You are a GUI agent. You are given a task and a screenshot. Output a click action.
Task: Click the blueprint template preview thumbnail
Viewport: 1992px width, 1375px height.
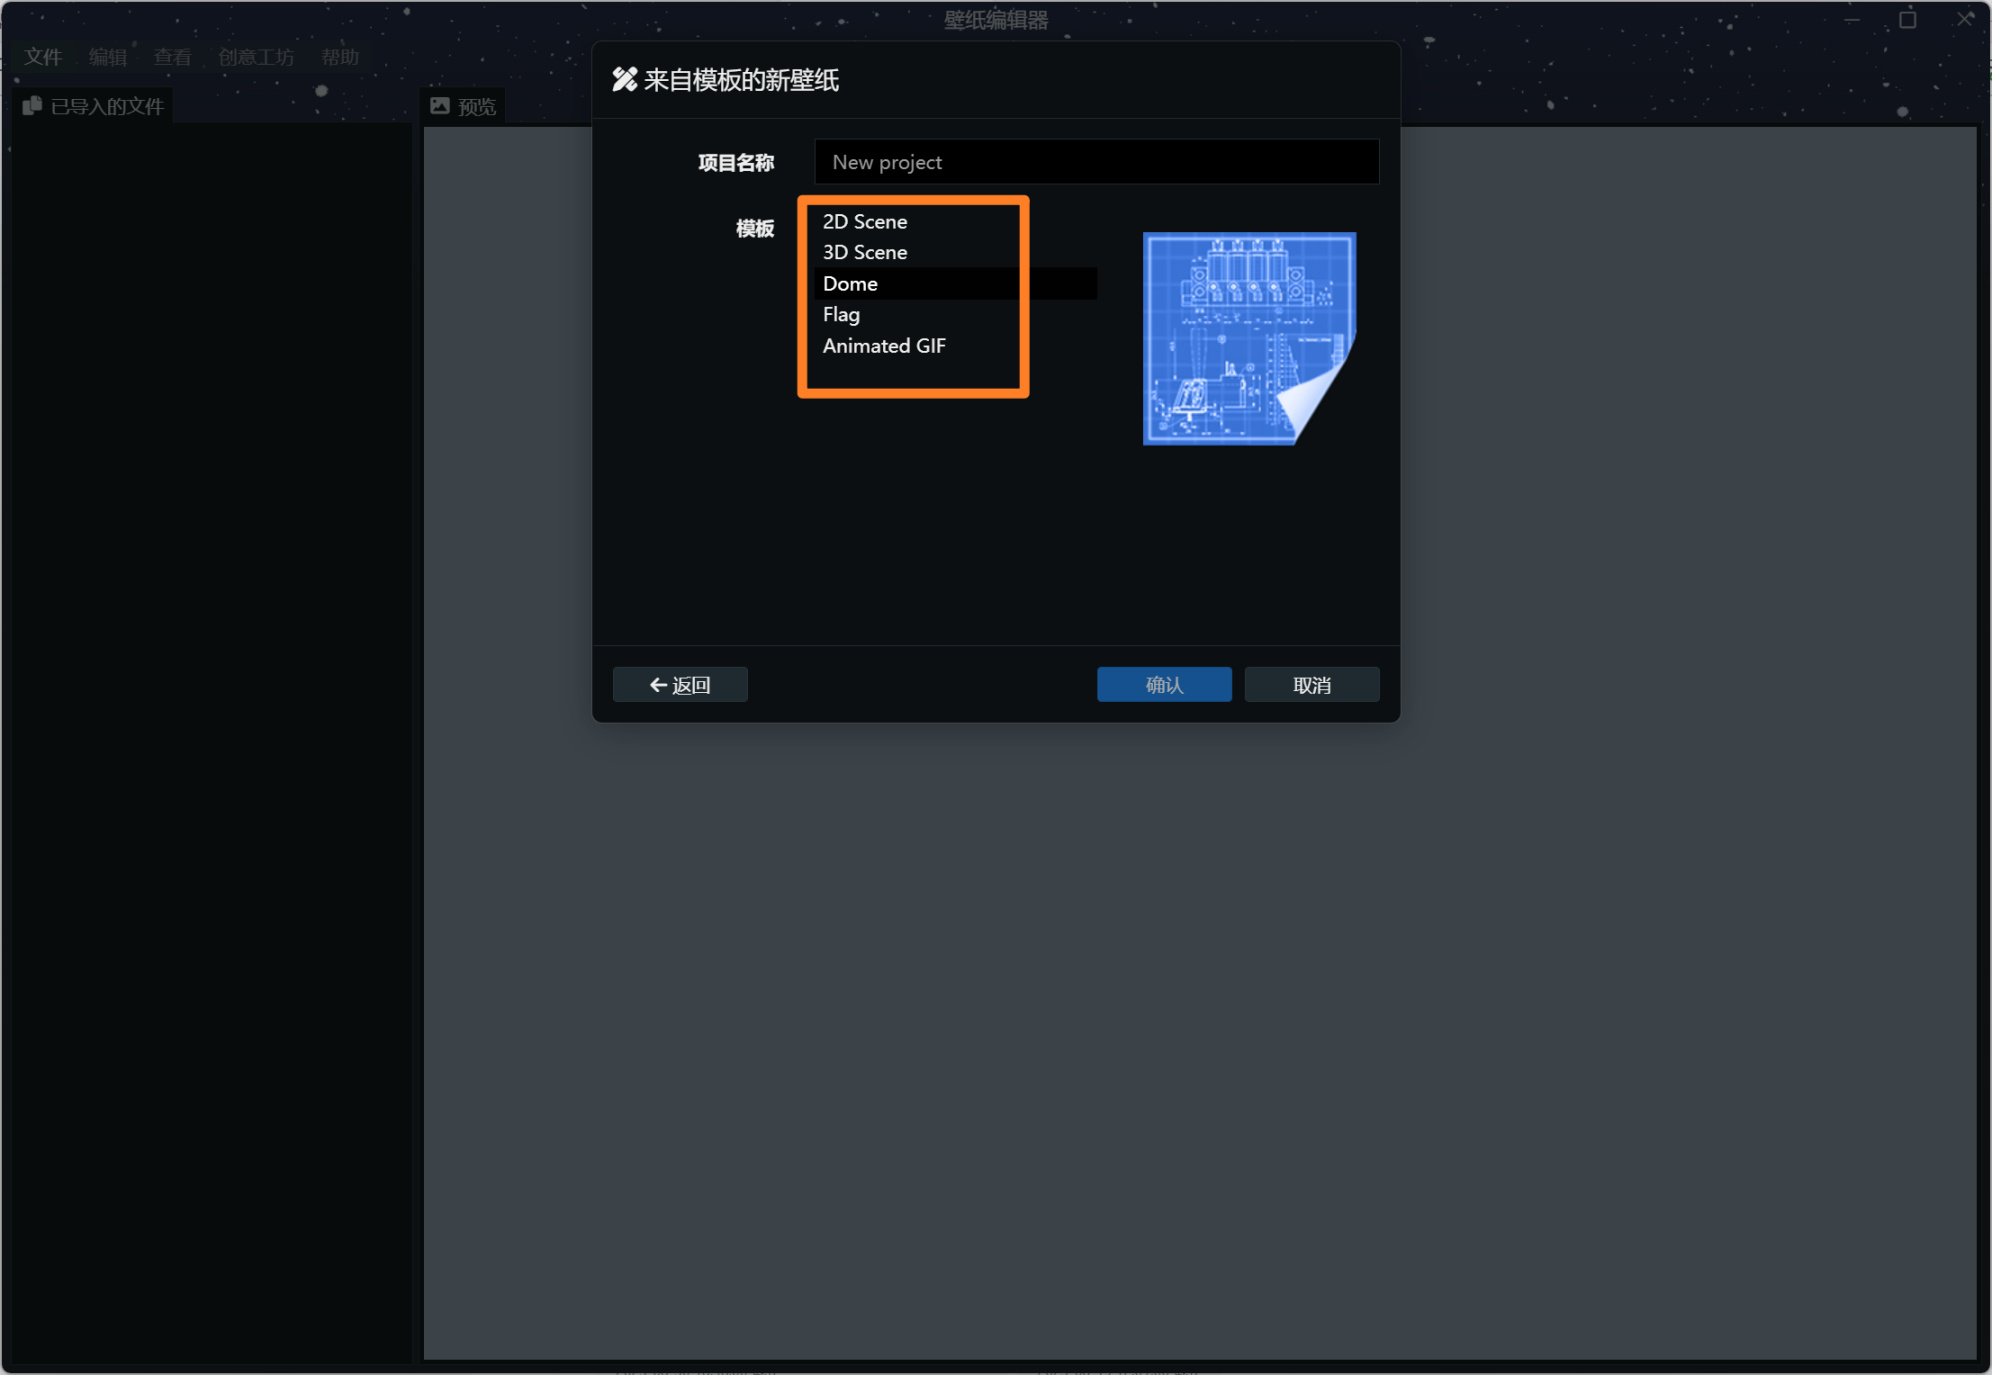click(x=1248, y=338)
